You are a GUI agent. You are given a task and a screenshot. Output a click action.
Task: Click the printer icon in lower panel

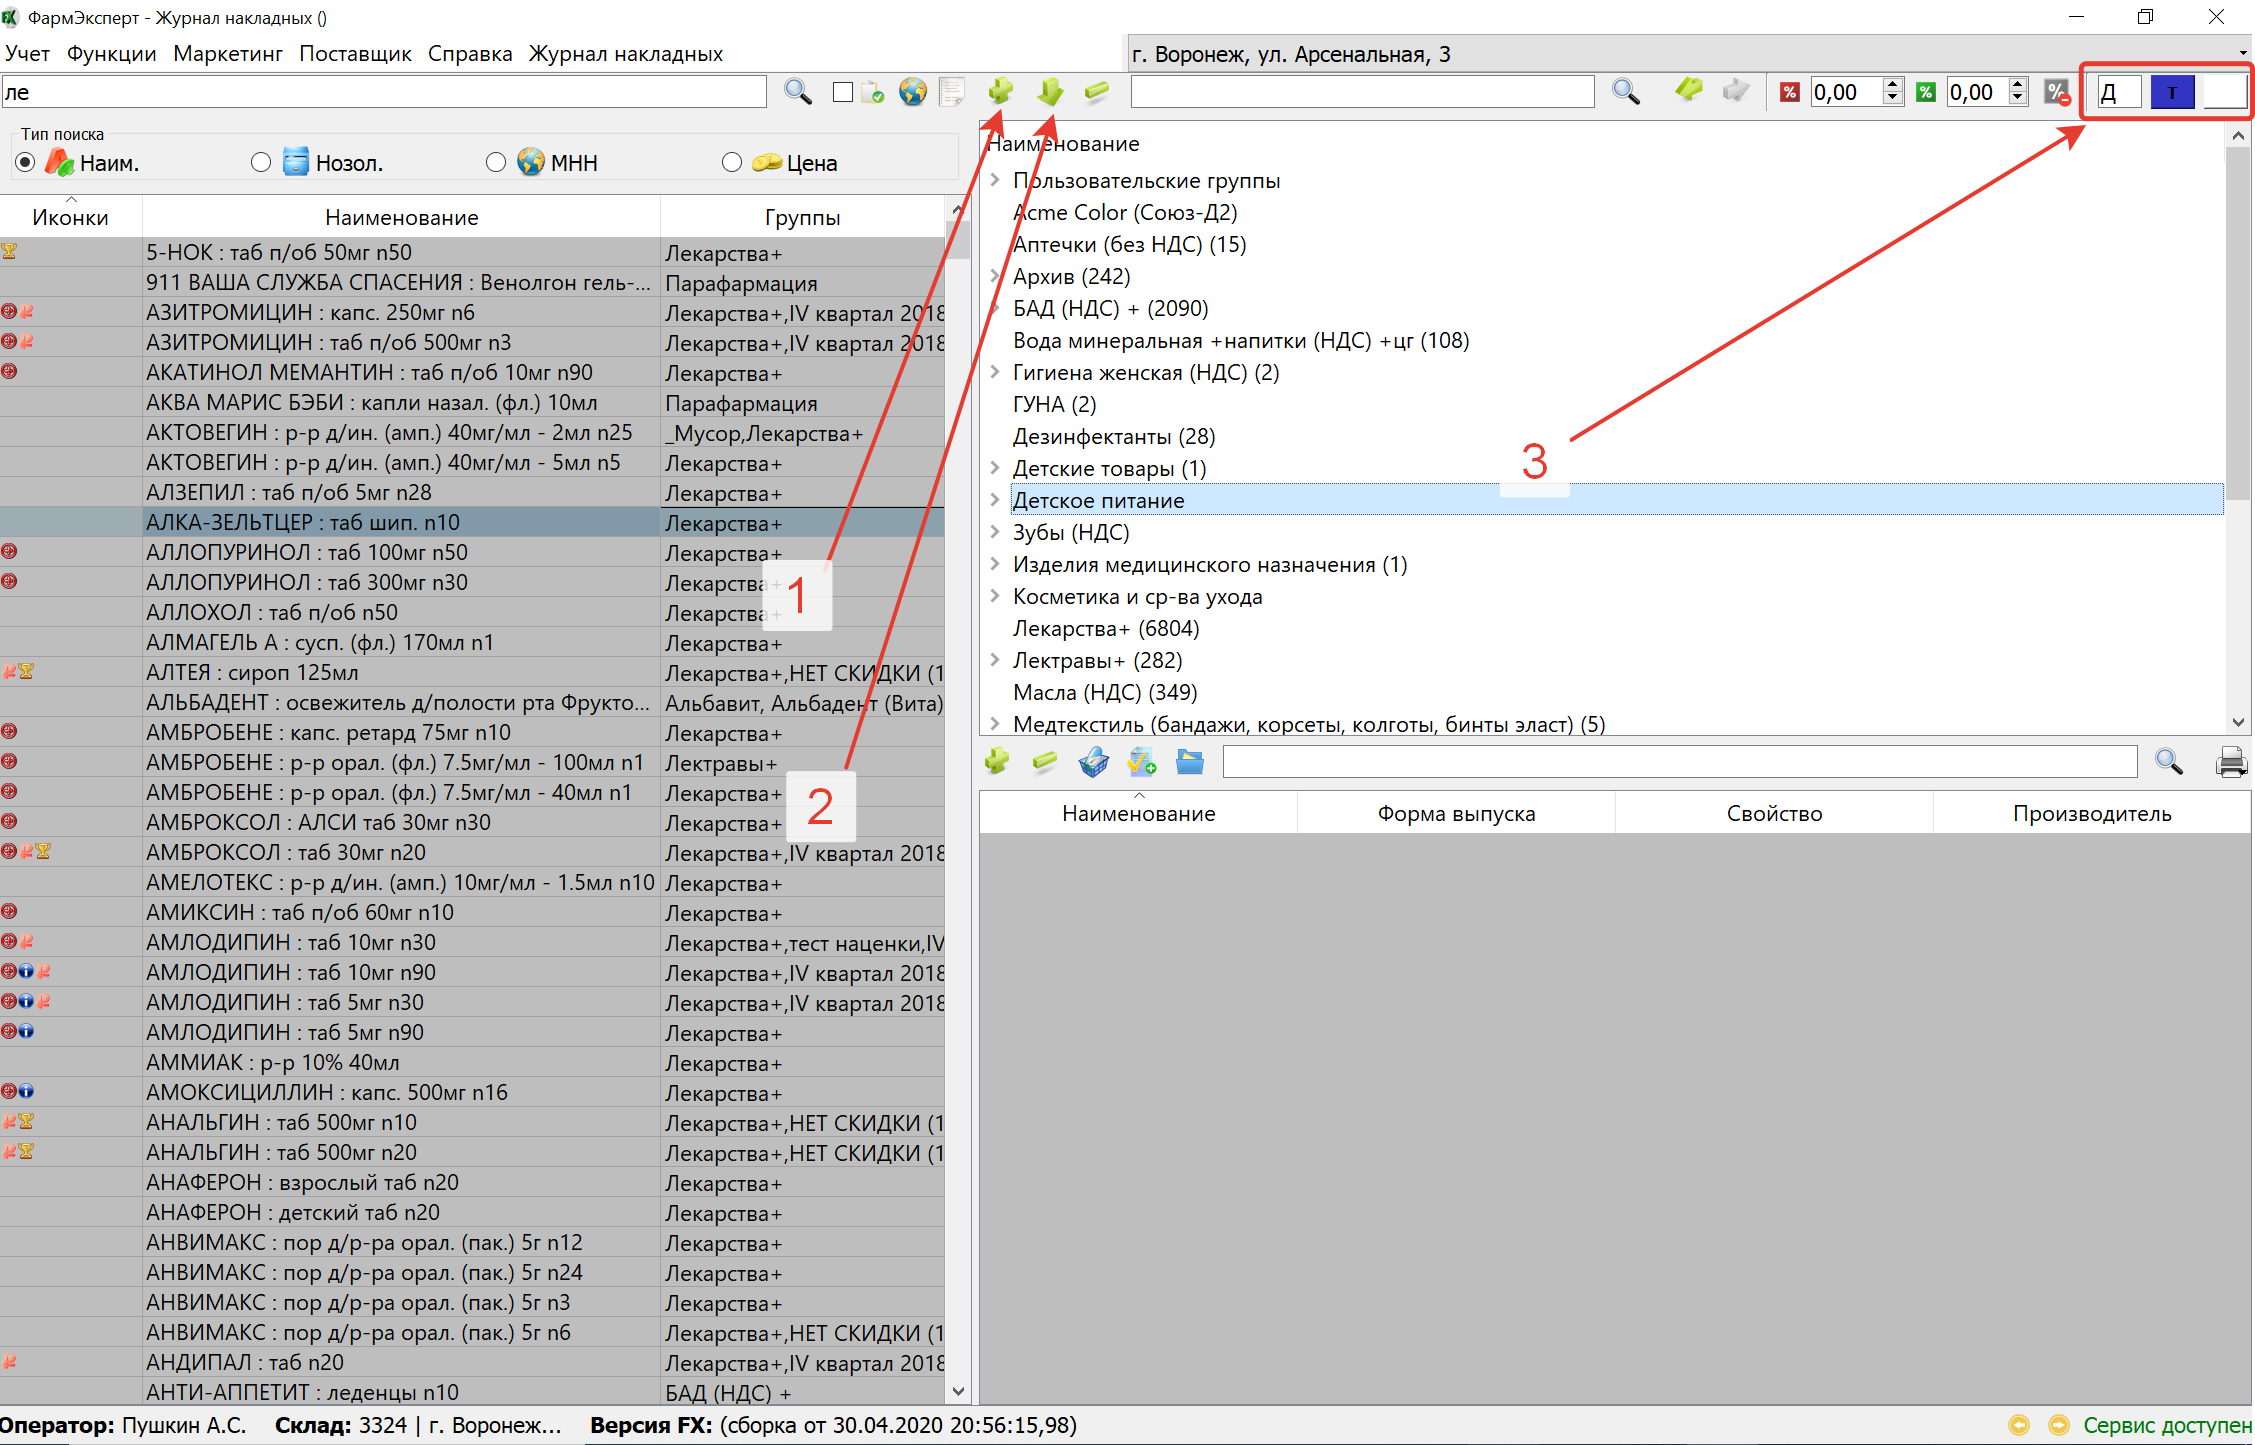coord(2230,763)
